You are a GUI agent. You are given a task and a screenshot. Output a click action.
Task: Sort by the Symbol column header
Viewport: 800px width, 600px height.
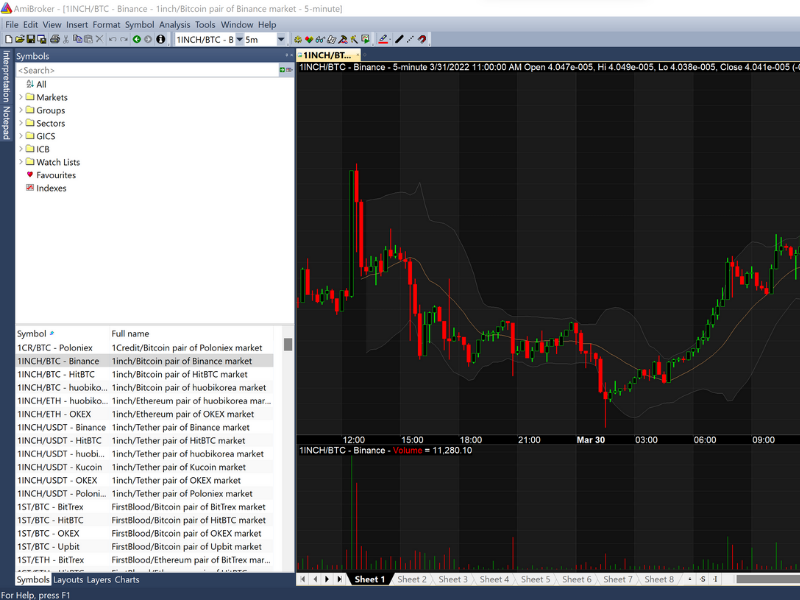click(62, 334)
